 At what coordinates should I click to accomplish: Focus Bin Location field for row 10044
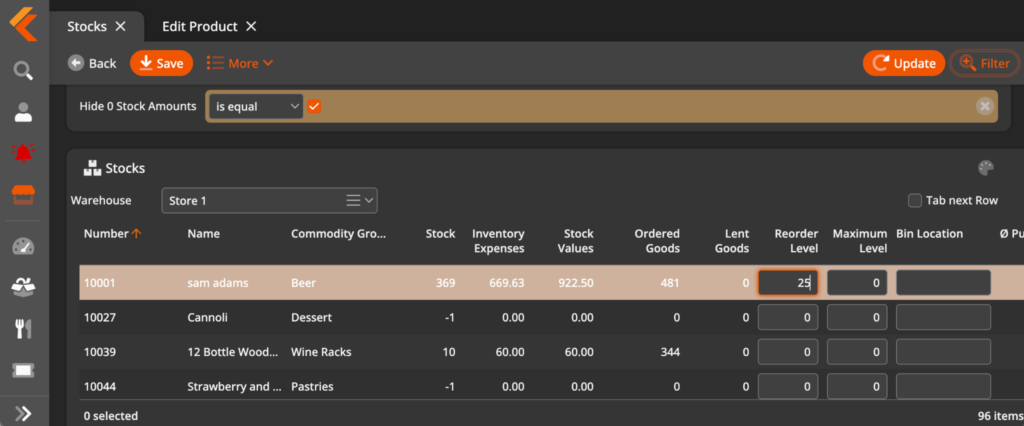[943, 386]
